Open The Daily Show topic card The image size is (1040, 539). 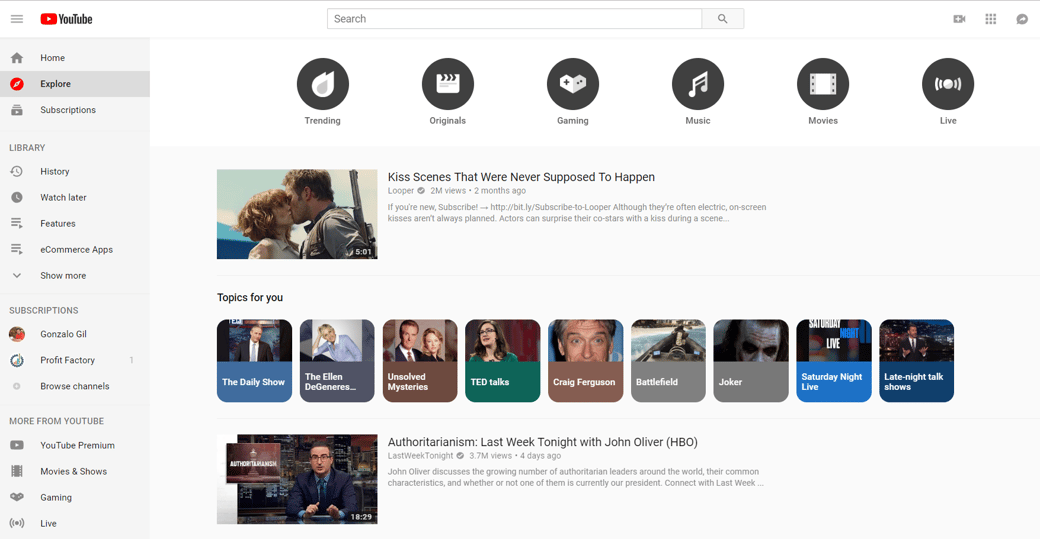(x=254, y=361)
